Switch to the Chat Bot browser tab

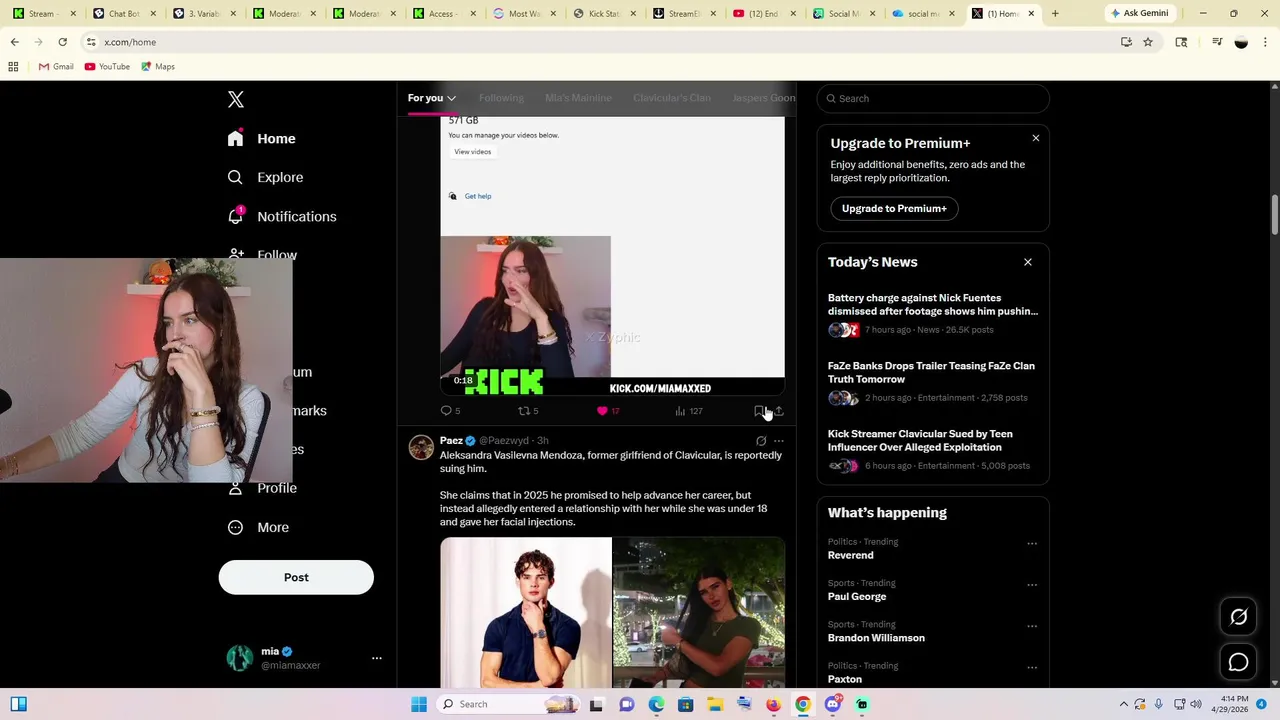point(123,14)
